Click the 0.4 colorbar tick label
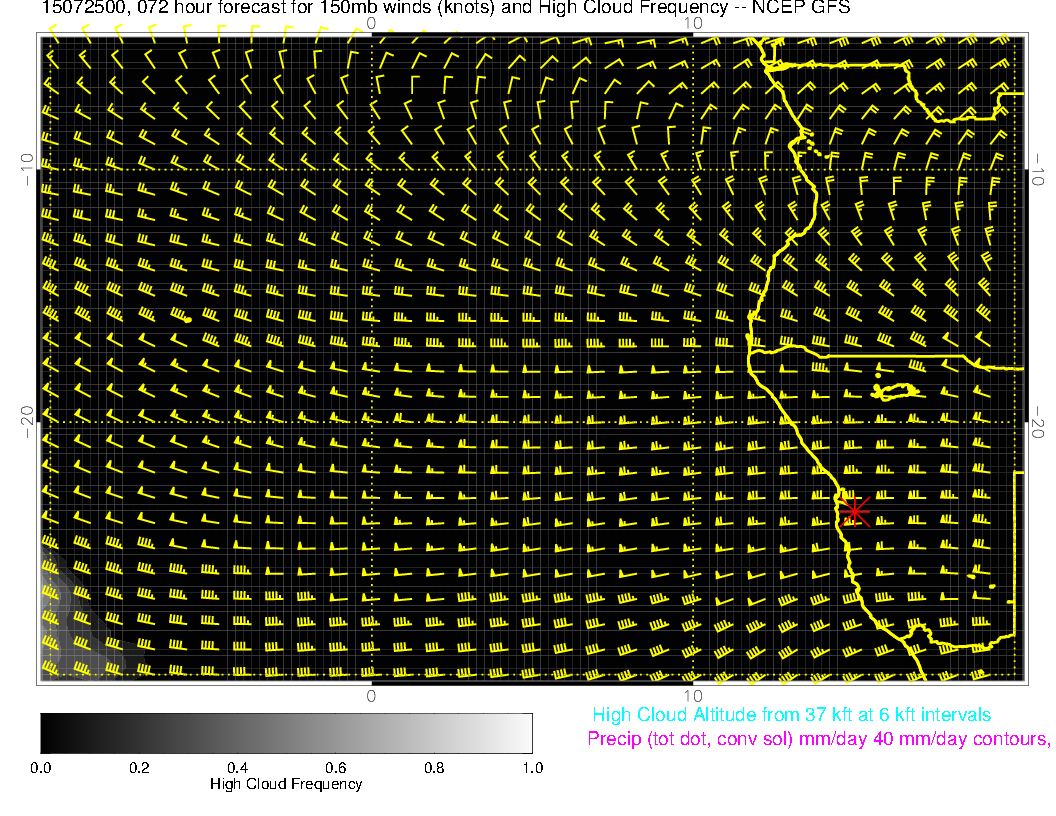The image size is (1056, 816). (237, 767)
